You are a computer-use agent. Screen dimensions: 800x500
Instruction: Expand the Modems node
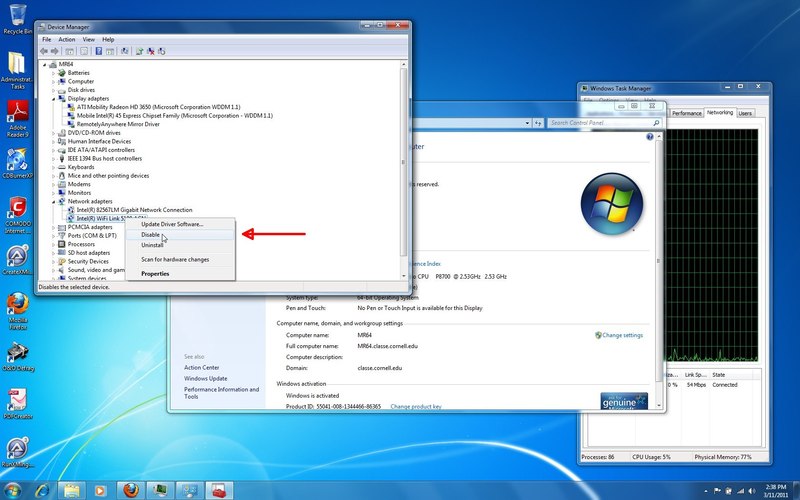[x=53, y=184]
